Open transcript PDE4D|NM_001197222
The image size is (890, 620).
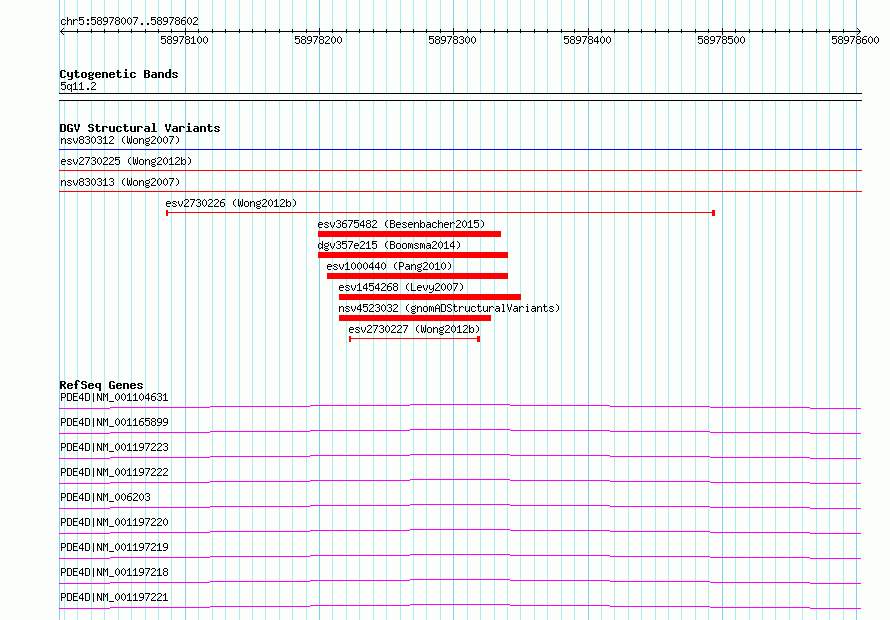[x=114, y=472]
